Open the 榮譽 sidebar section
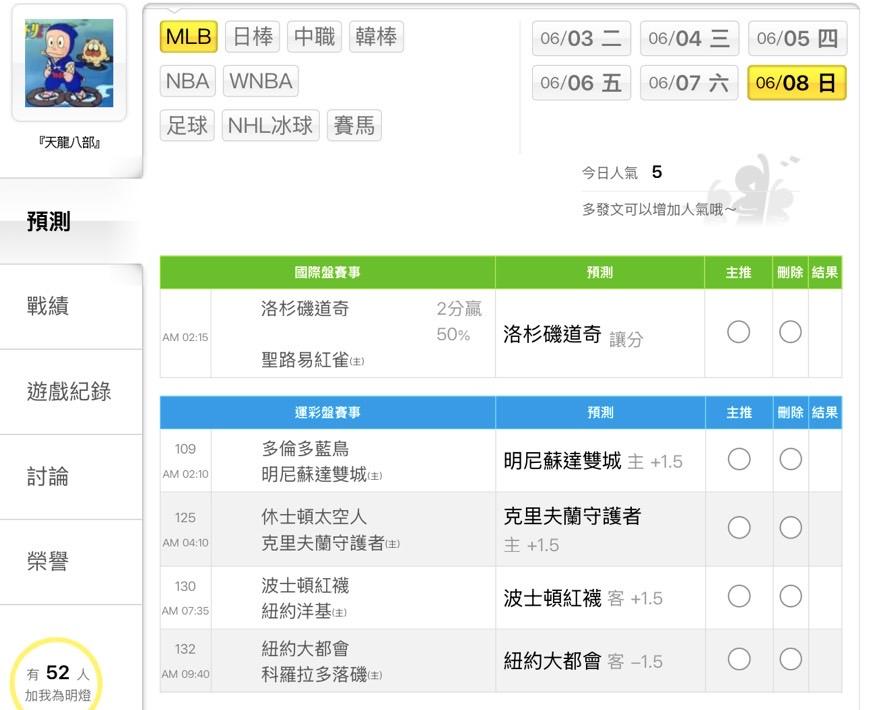The image size is (869, 710). [71, 562]
